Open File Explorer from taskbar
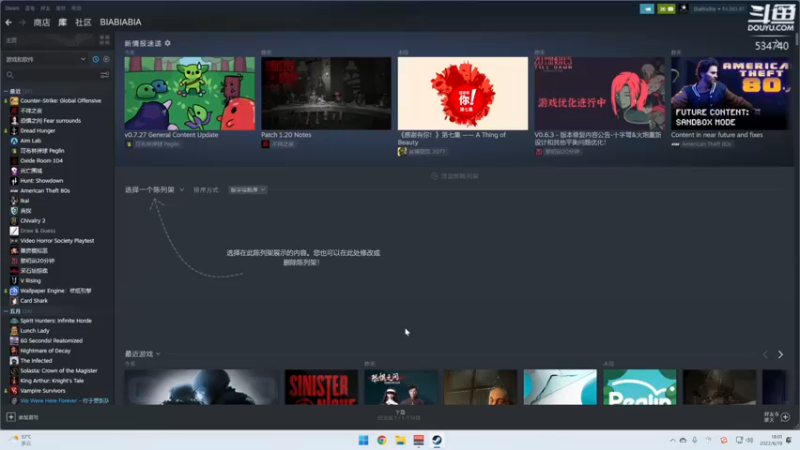800x450 pixels. 400,440
